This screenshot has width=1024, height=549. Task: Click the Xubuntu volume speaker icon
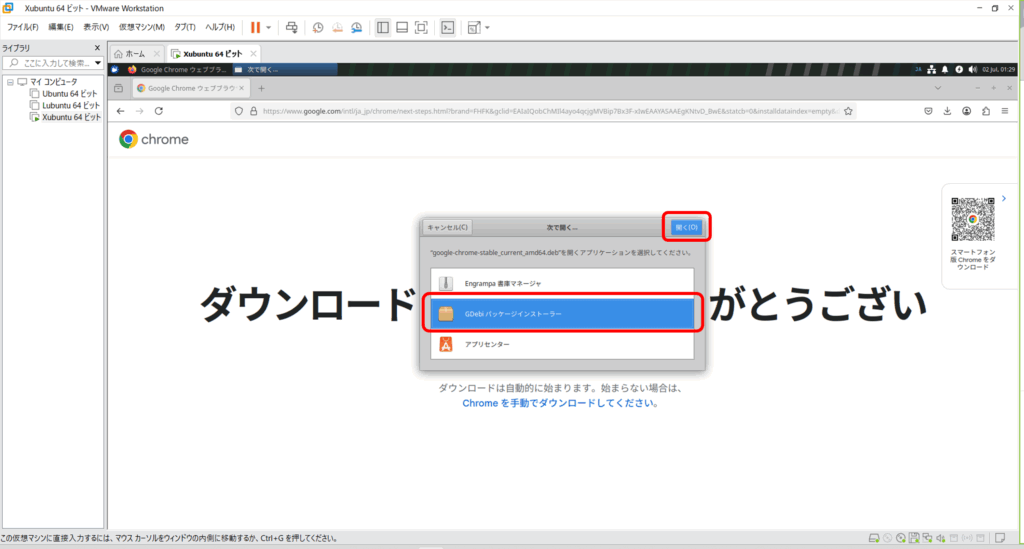tap(973, 70)
